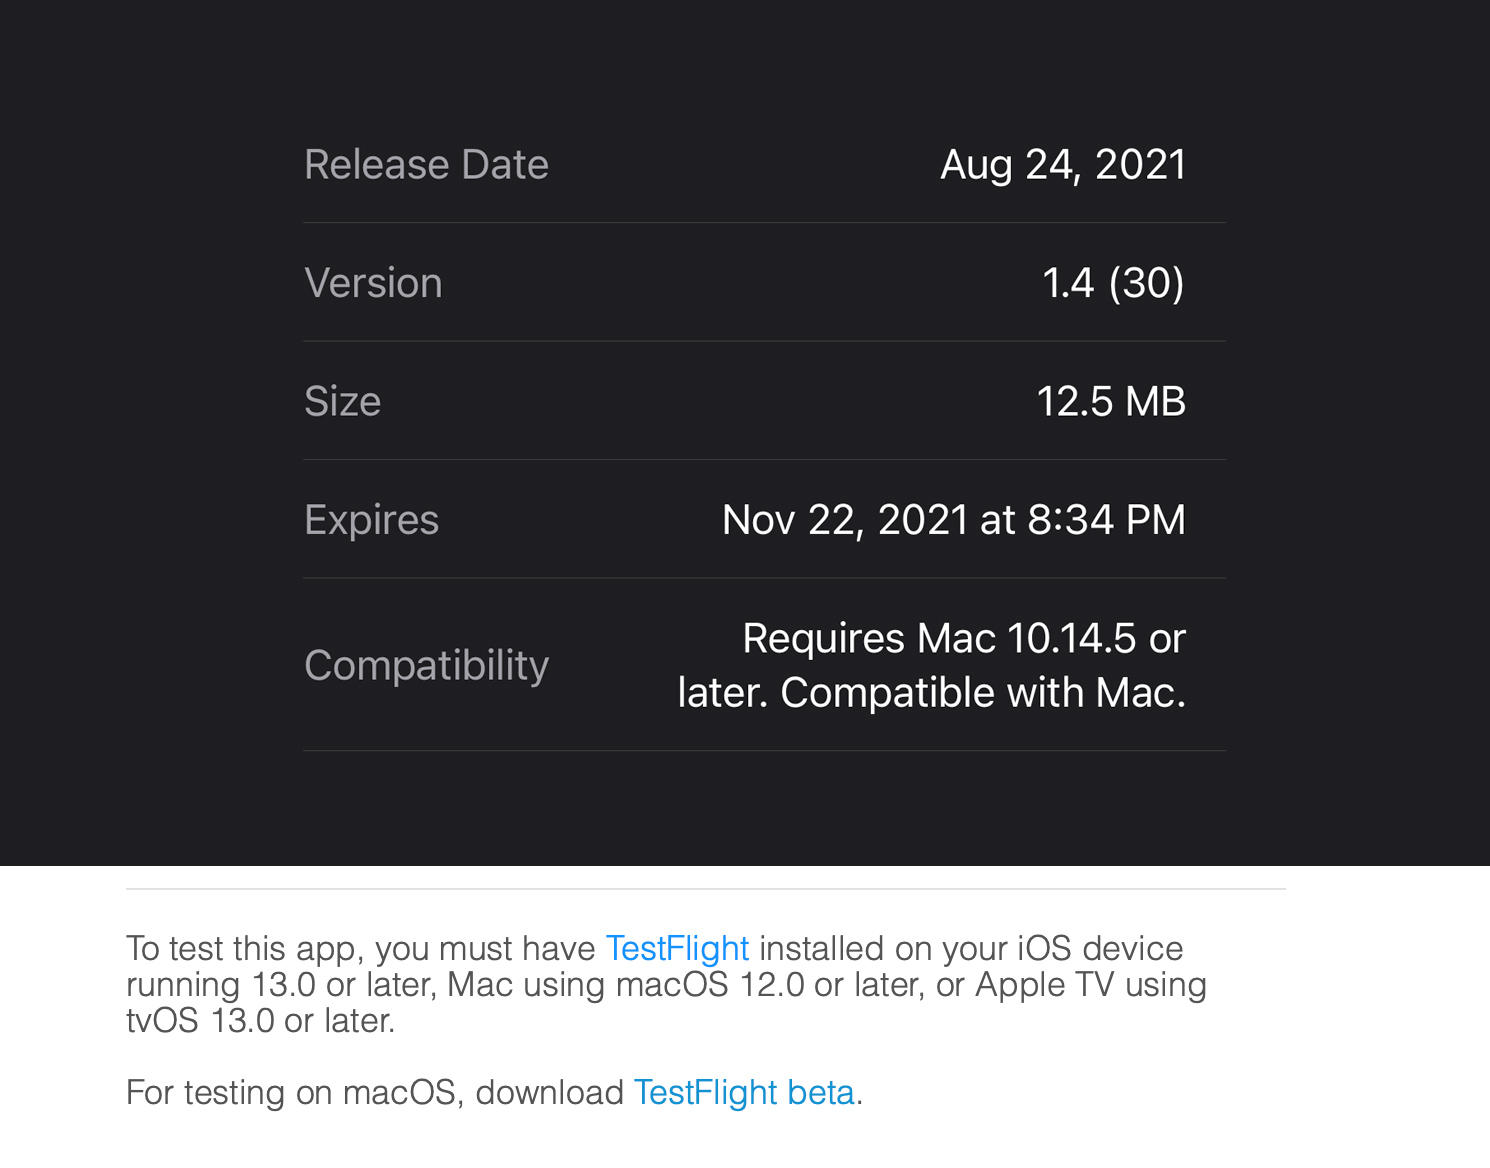Open the TestFlight beta download link

coord(744,1092)
